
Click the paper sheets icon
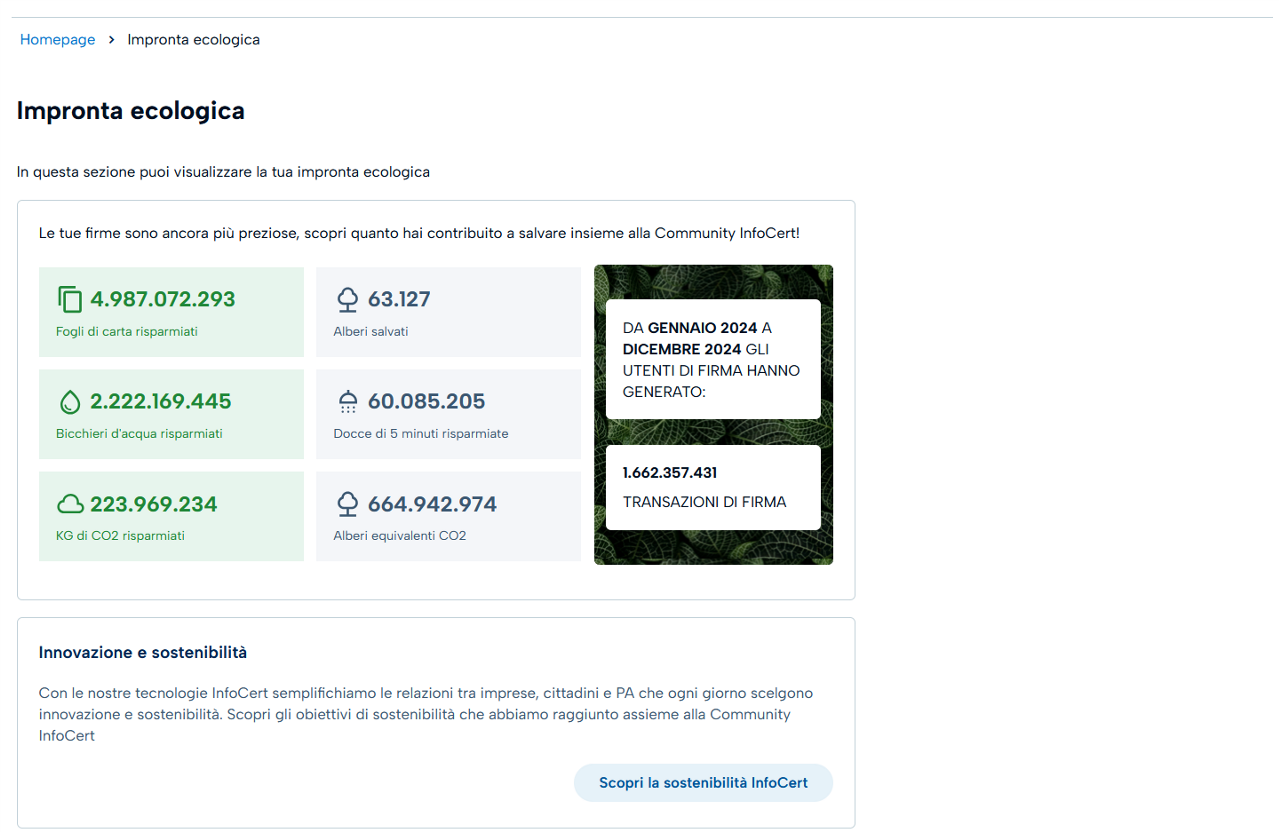click(x=69, y=300)
